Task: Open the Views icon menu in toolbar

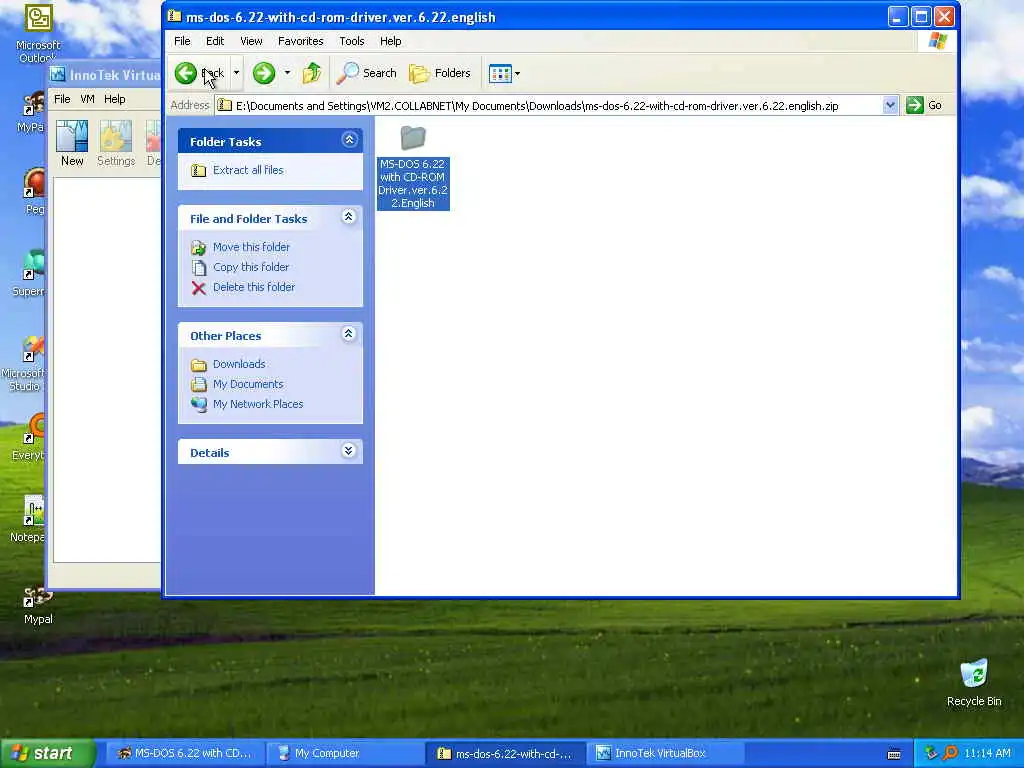Action: click(x=504, y=73)
